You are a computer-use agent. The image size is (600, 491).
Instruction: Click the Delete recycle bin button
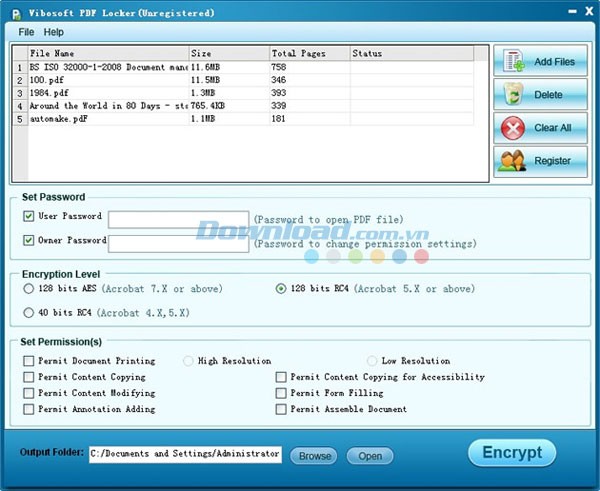[540, 94]
